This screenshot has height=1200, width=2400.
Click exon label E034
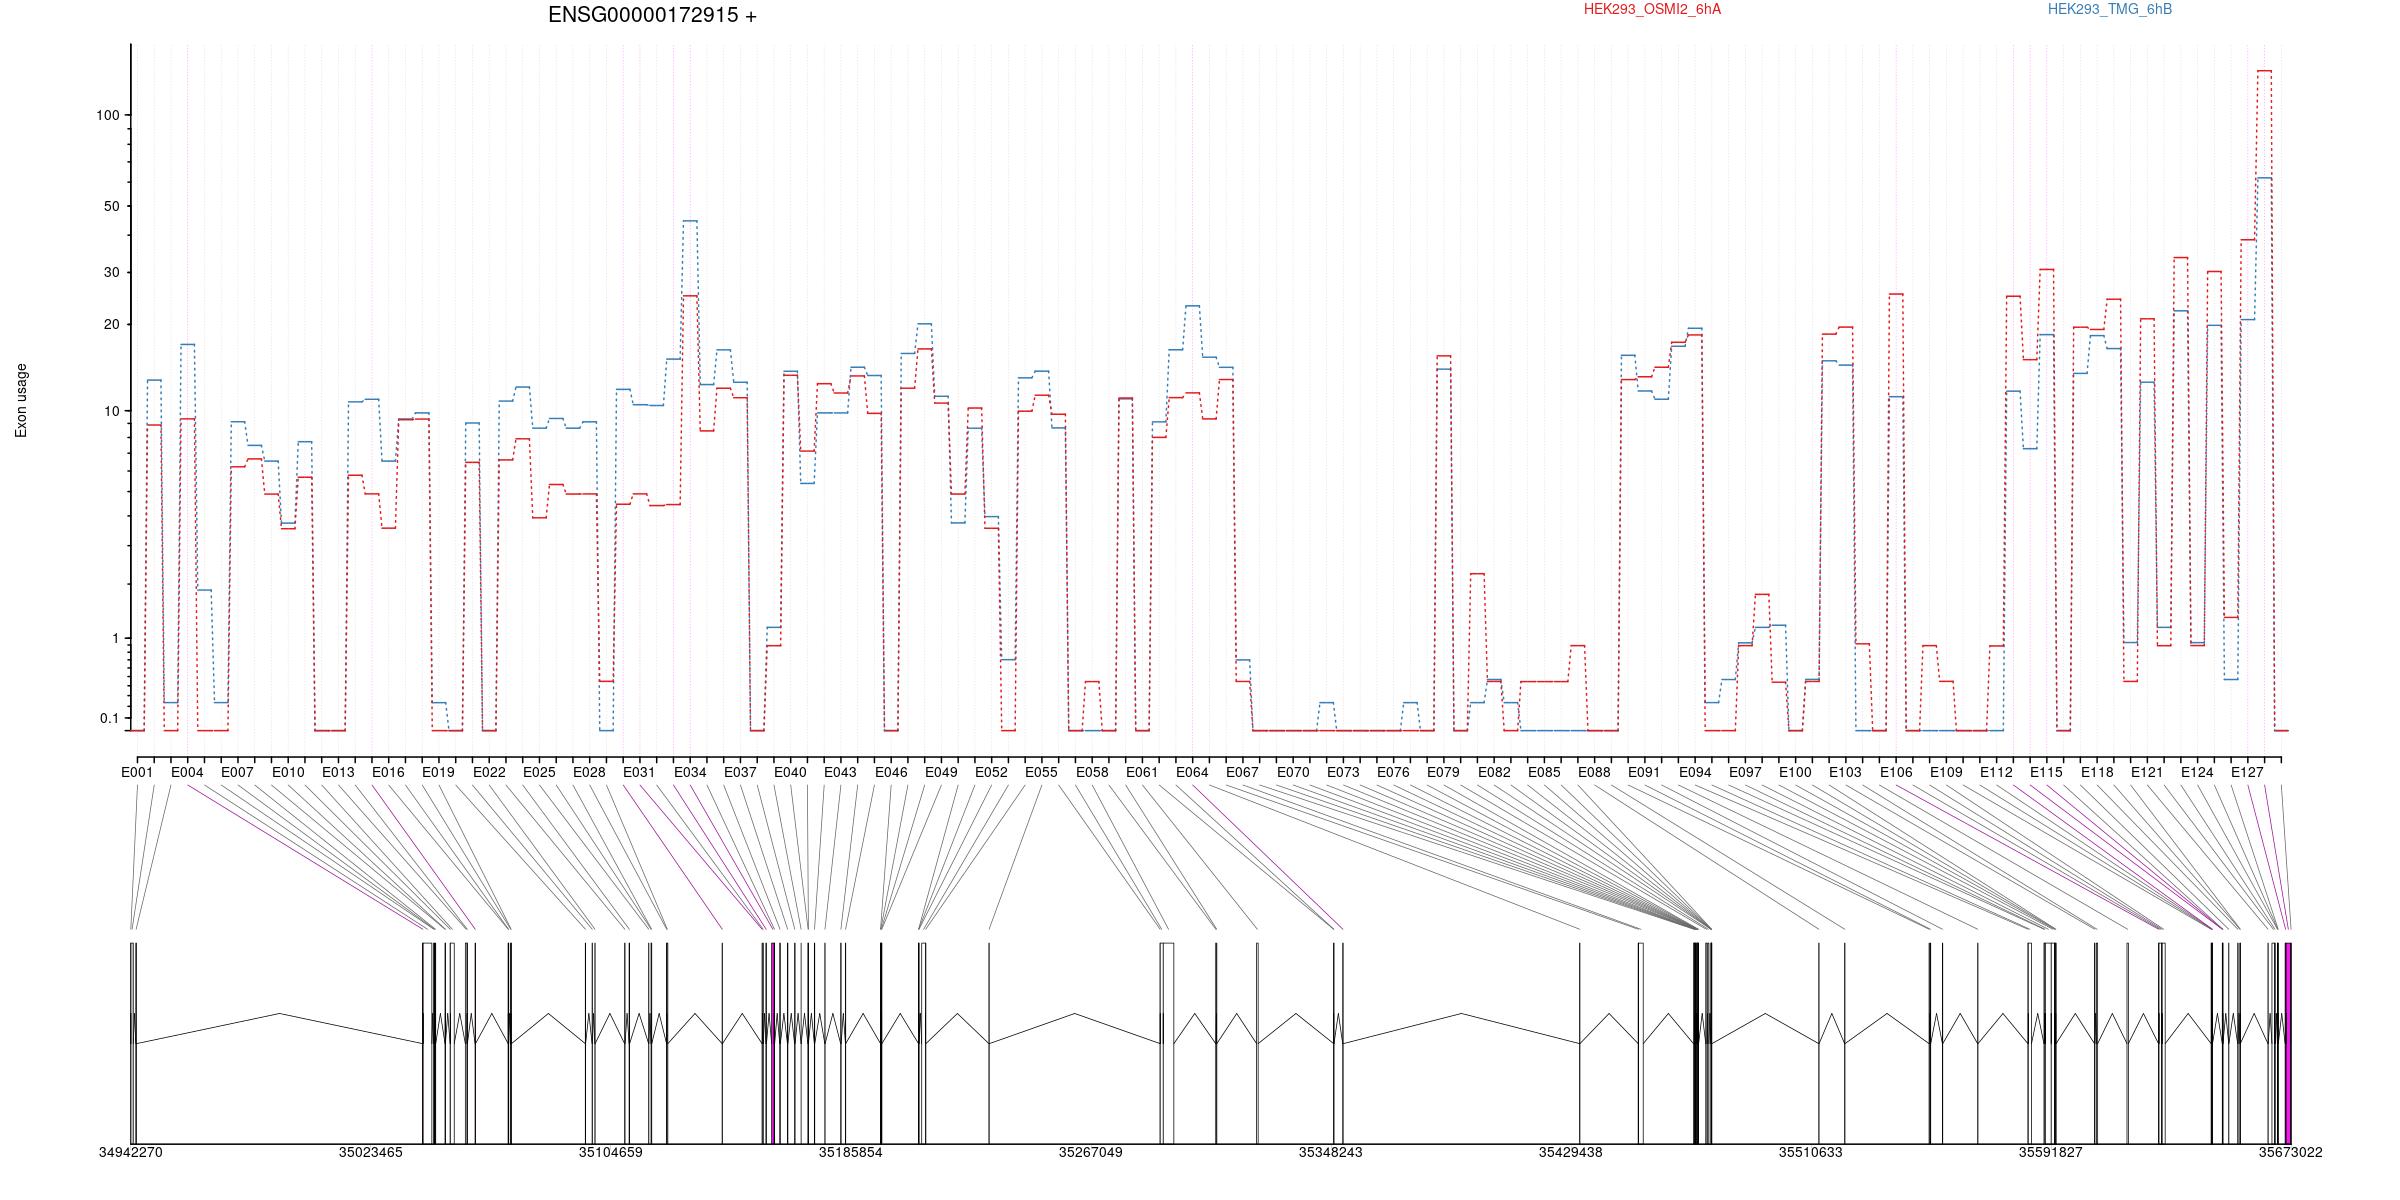click(690, 772)
